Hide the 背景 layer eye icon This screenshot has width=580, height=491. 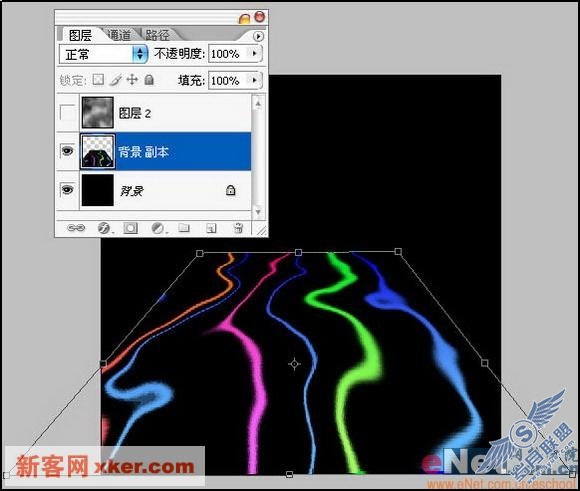click(67, 190)
